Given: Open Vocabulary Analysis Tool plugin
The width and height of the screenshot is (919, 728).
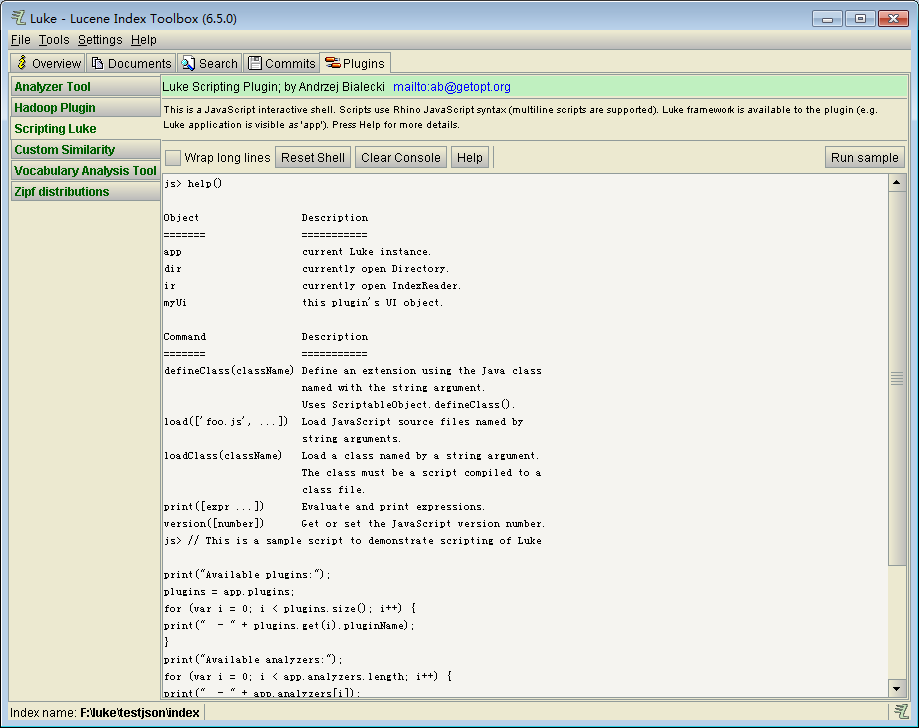Looking at the screenshot, I should tap(85, 171).
